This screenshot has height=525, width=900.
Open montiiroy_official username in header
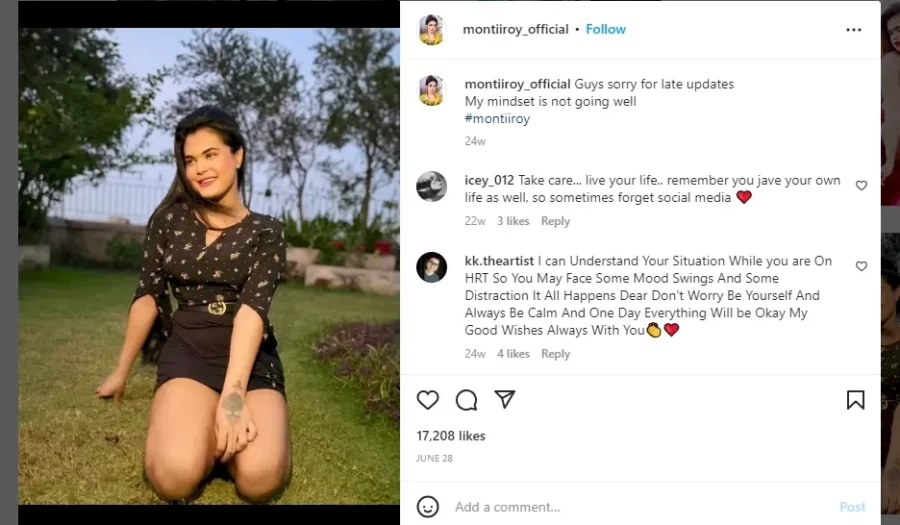(x=515, y=30)
